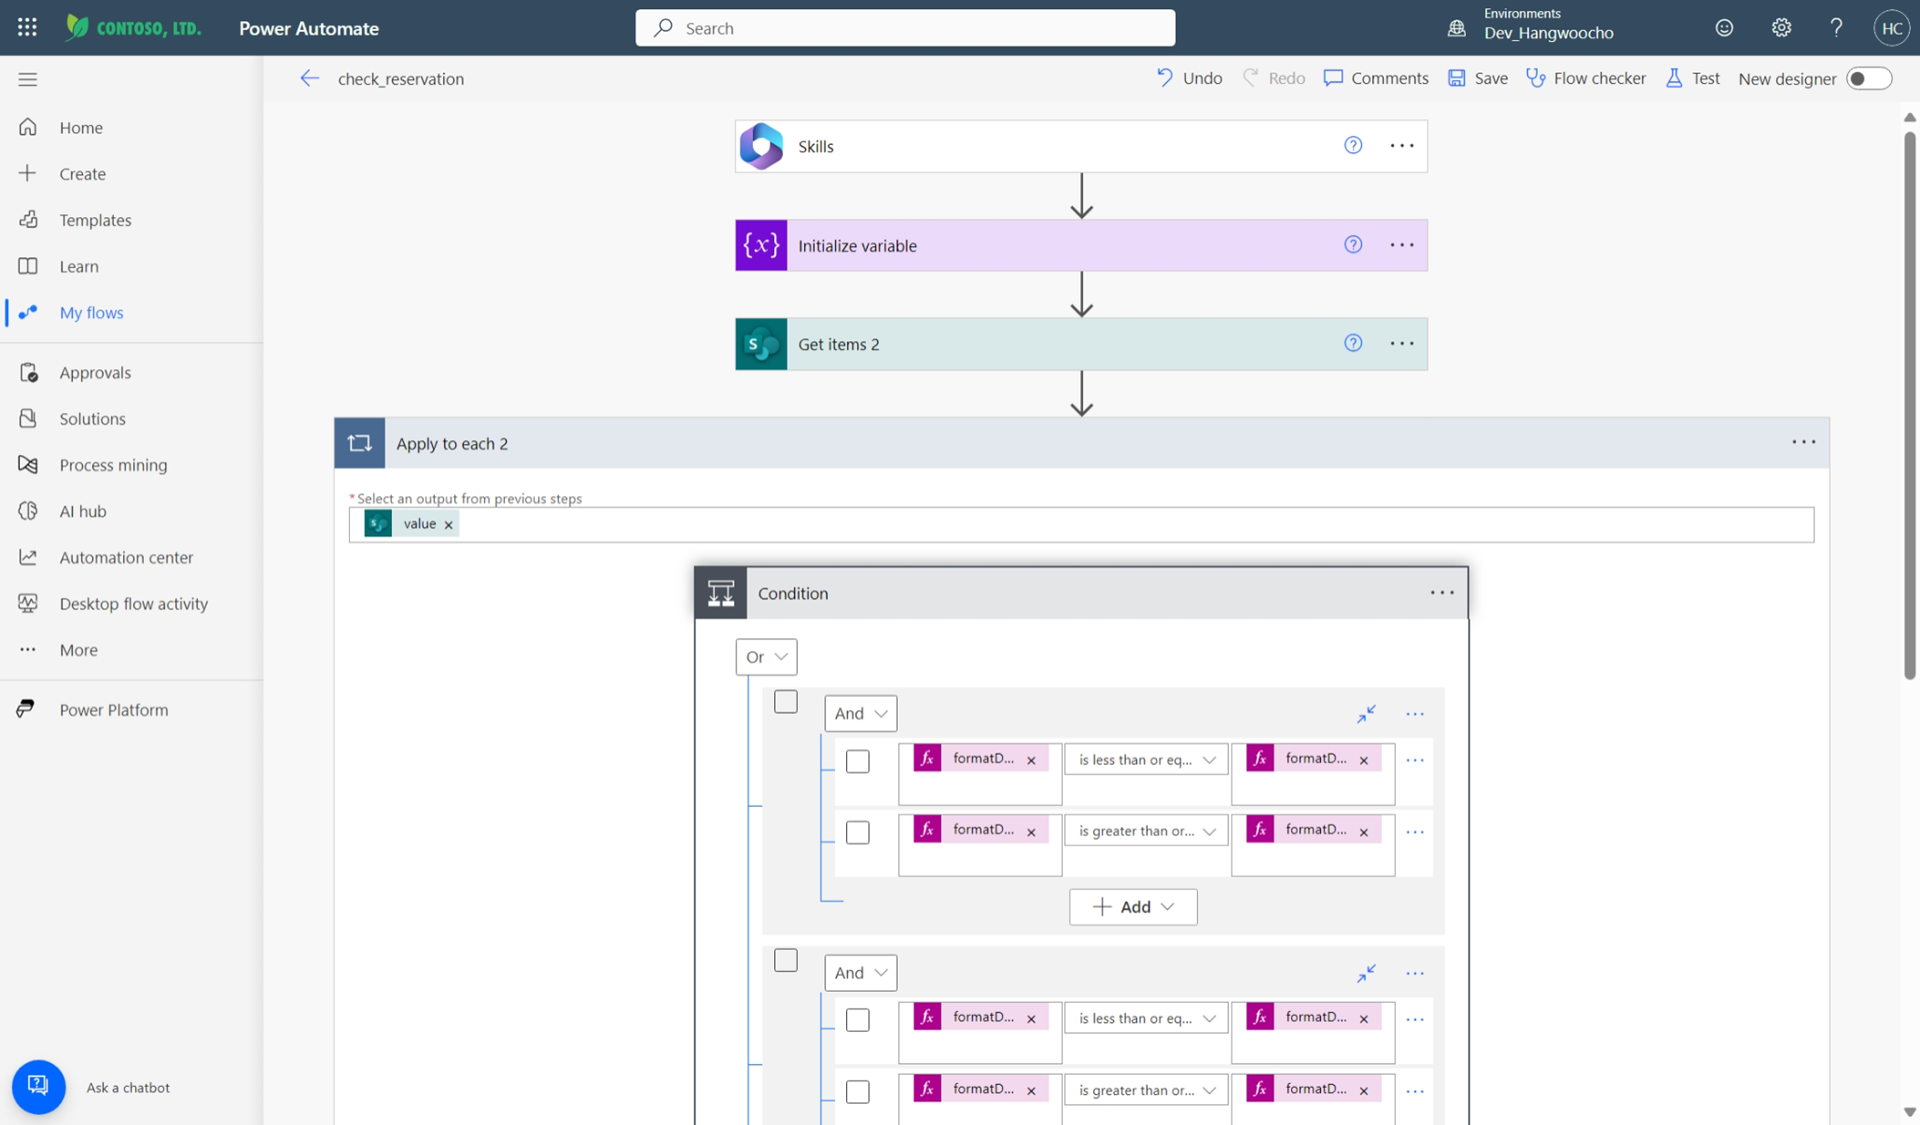Click the Environments globe icon

pos(1457,28)
